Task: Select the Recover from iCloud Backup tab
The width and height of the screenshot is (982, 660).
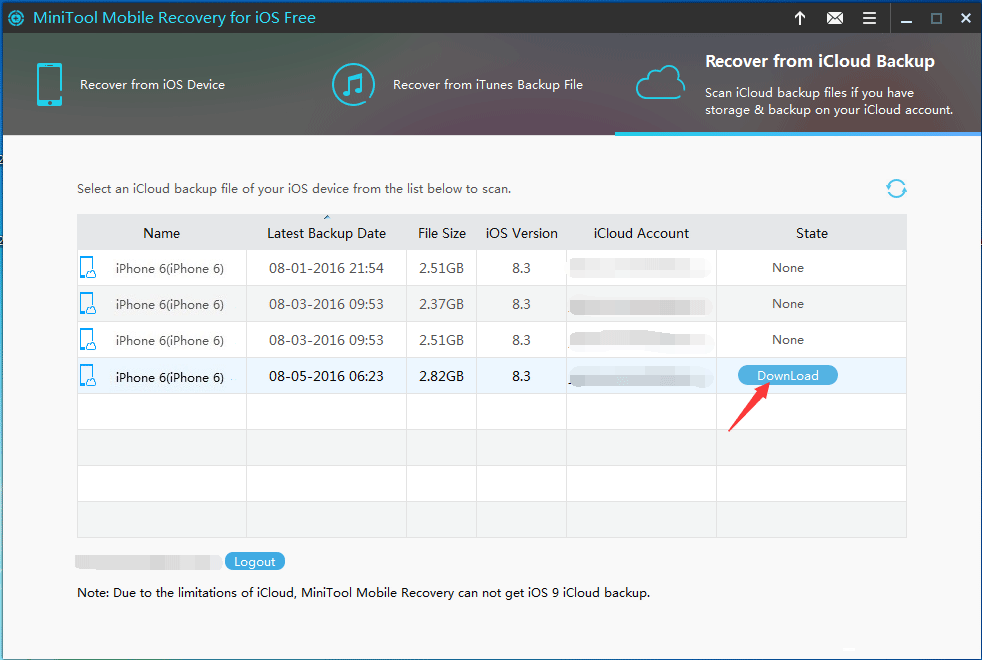Action: [797, 84]
